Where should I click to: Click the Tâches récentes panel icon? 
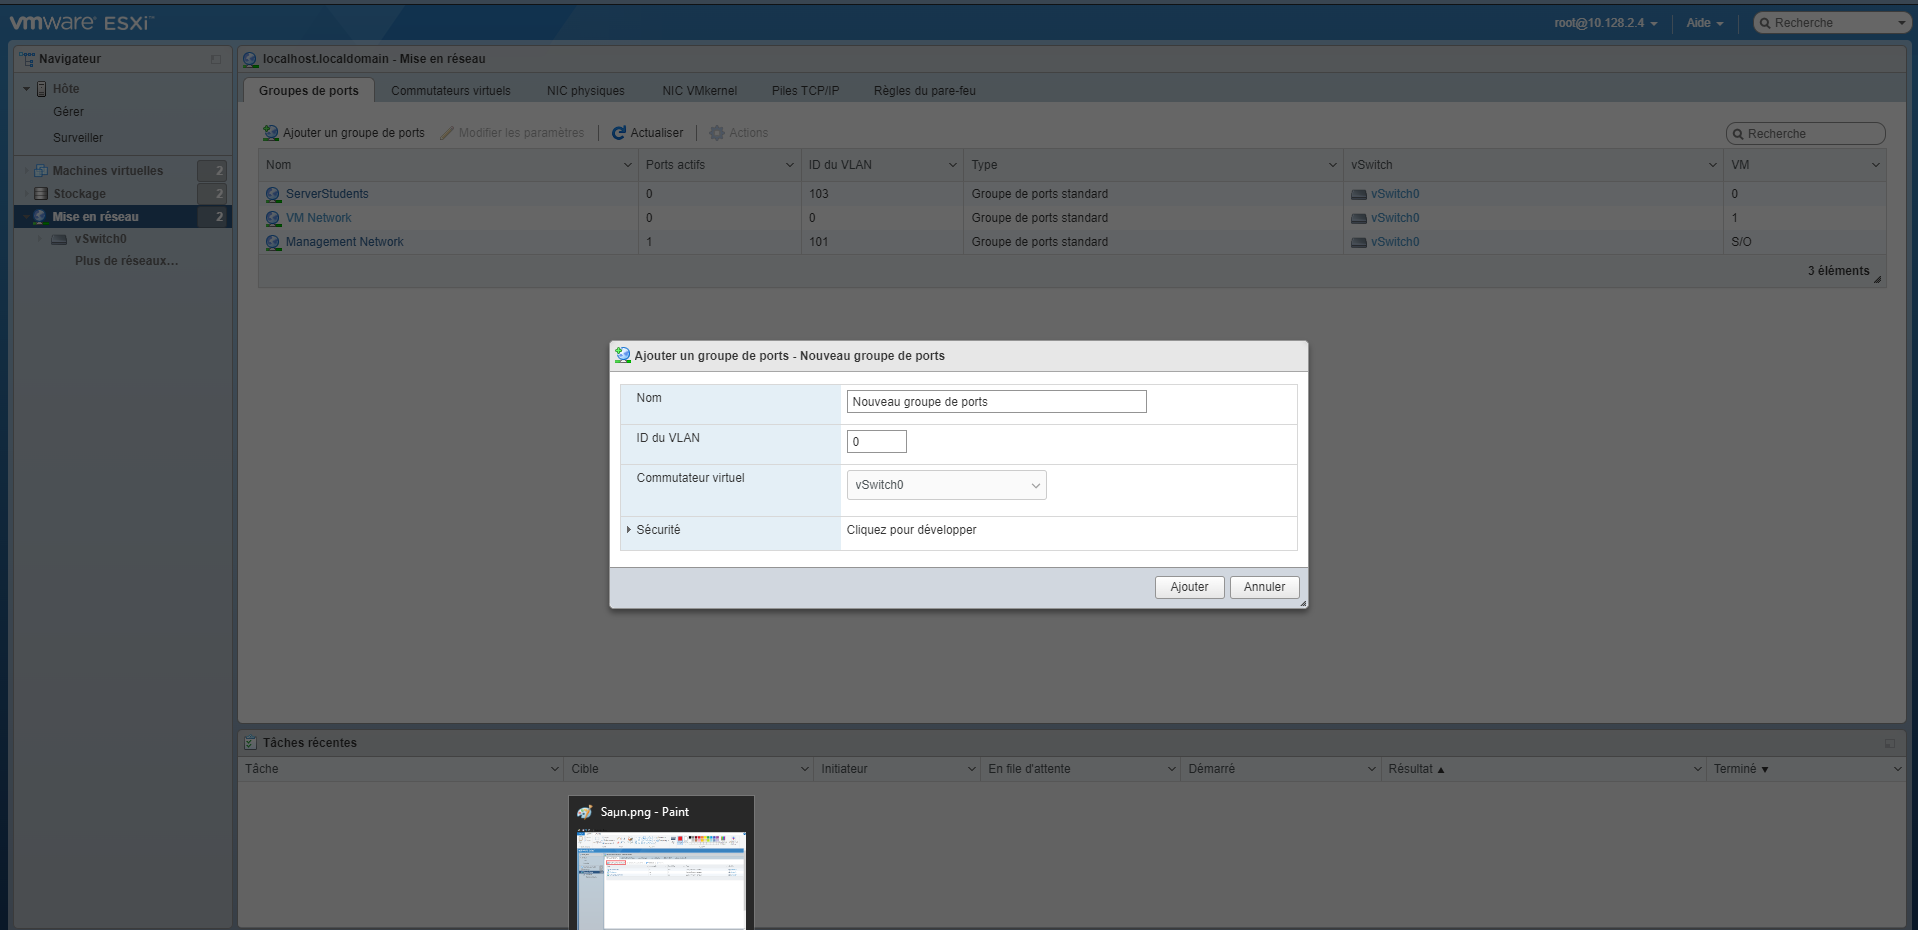coord(251,743)
